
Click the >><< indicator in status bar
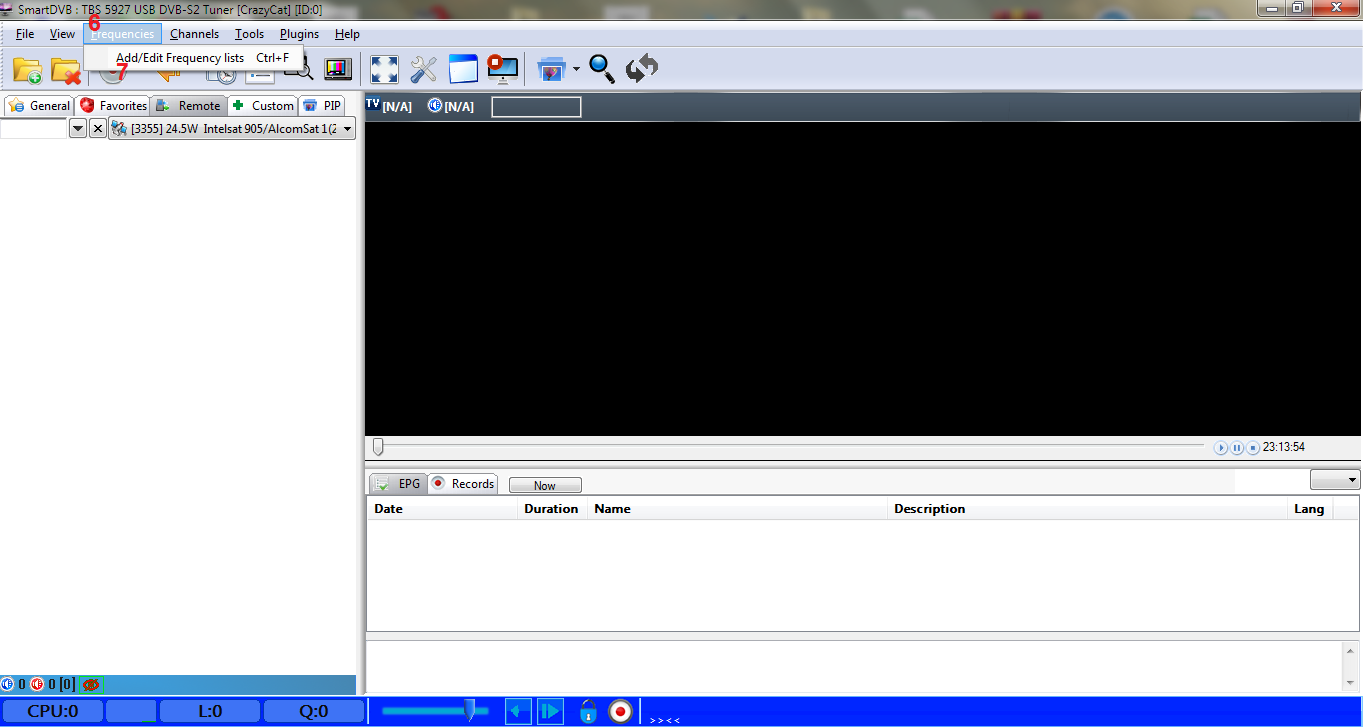click(x=665, y=719)
